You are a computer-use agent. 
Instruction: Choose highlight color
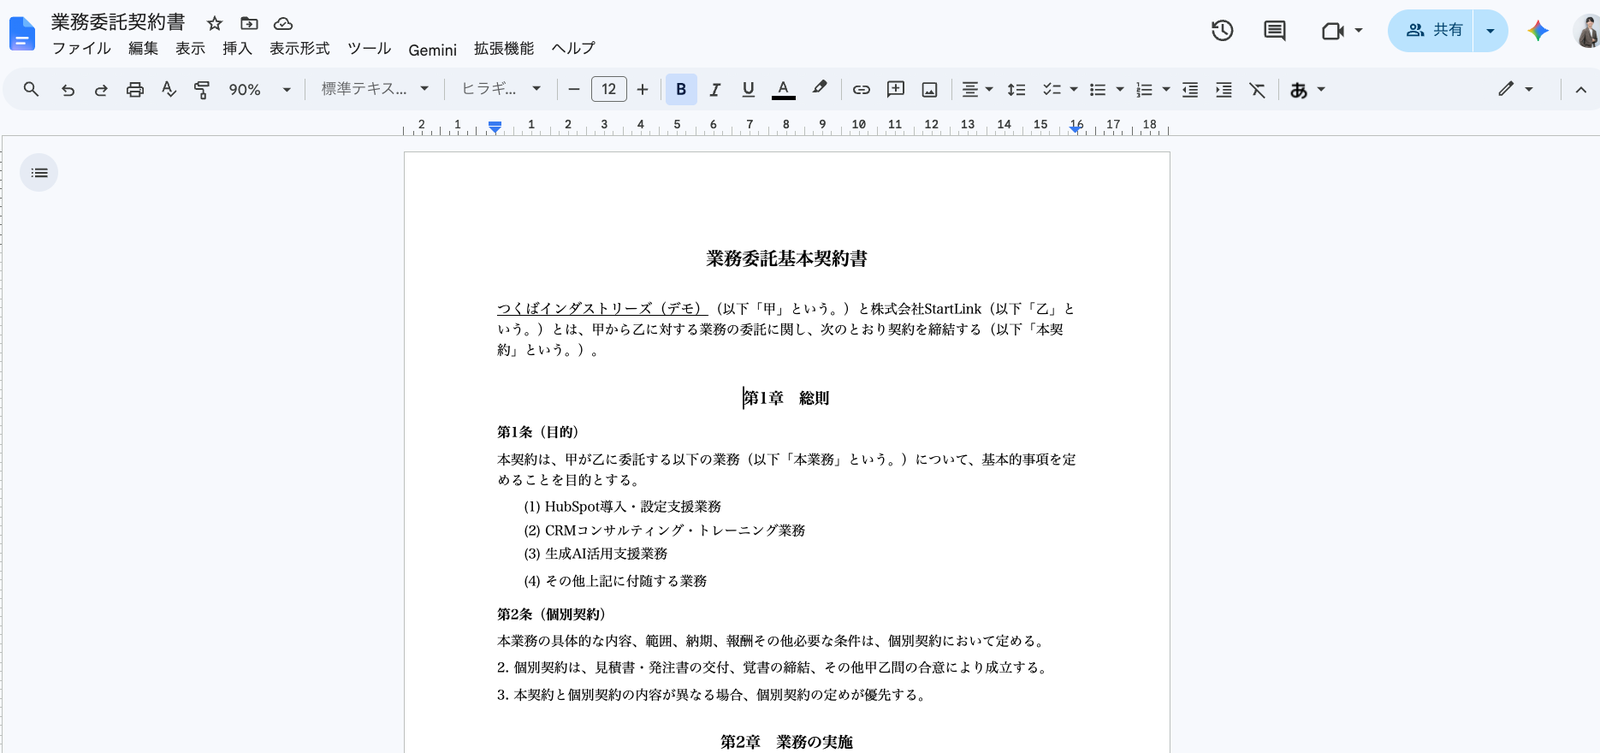click(819, 89)
